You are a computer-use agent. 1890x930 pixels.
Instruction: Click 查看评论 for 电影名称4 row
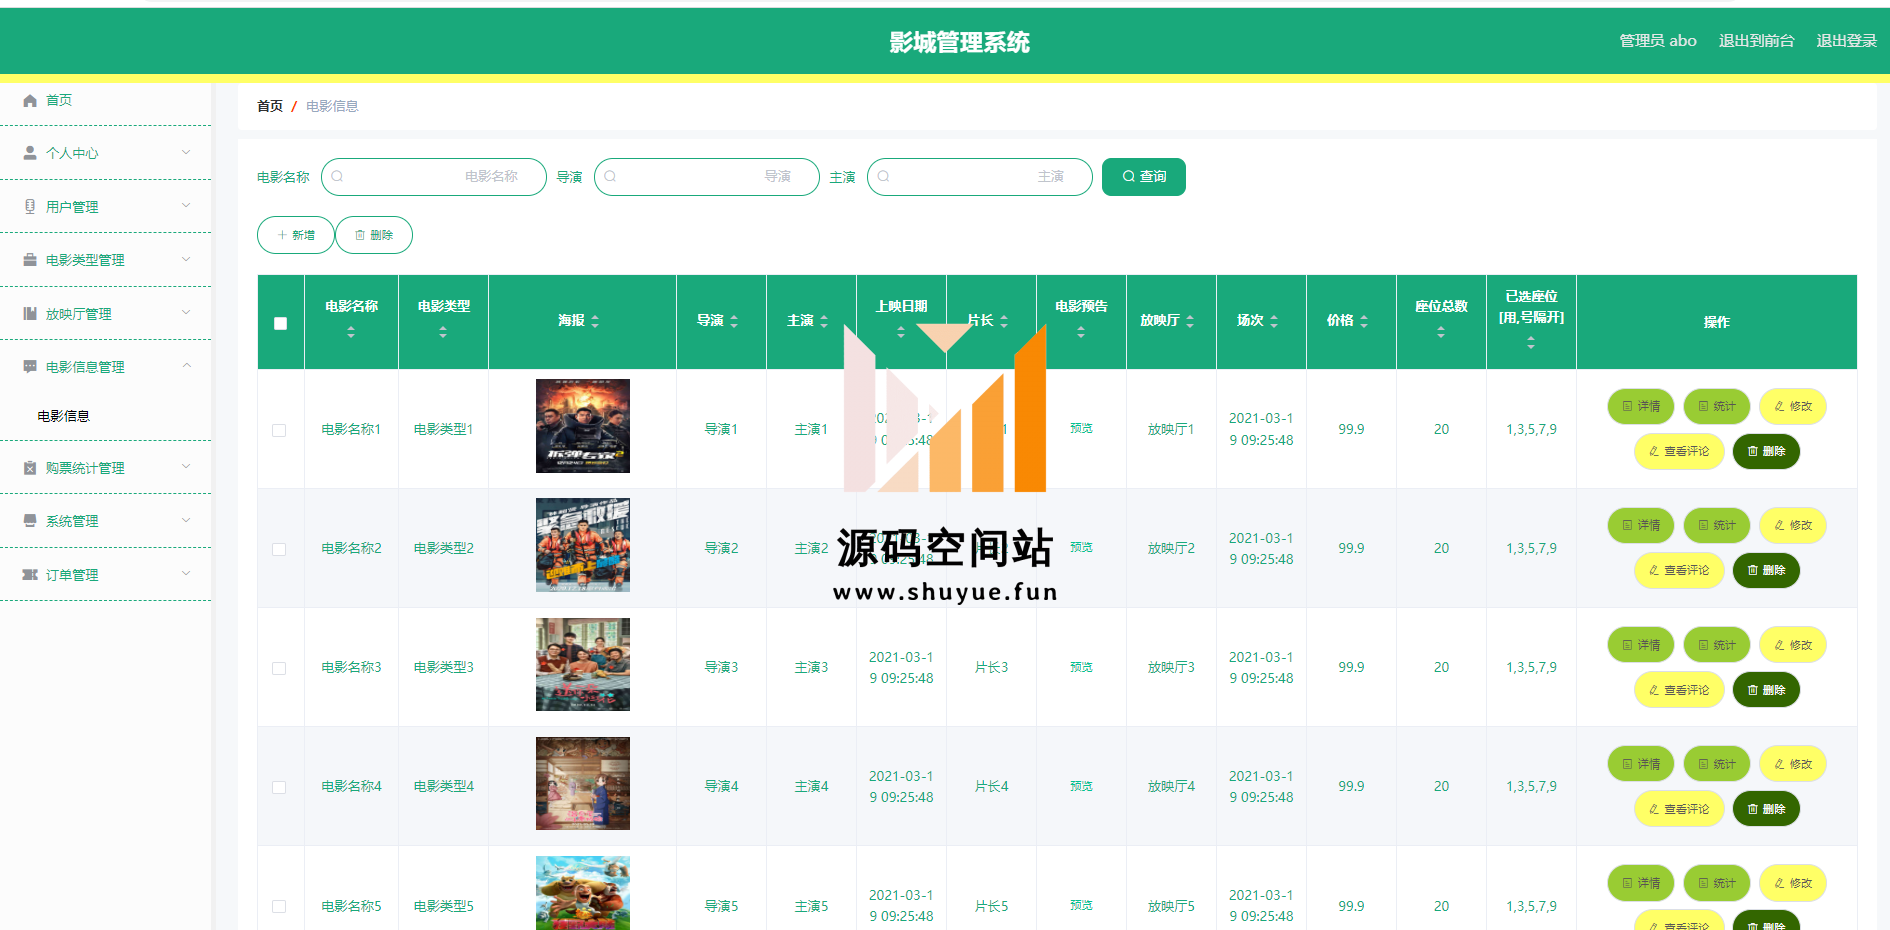point(1679,809)
